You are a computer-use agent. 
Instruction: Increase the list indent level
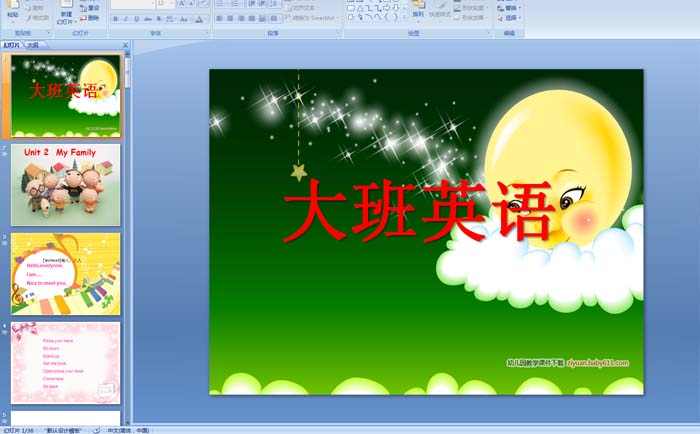click(x=262, y=4)
